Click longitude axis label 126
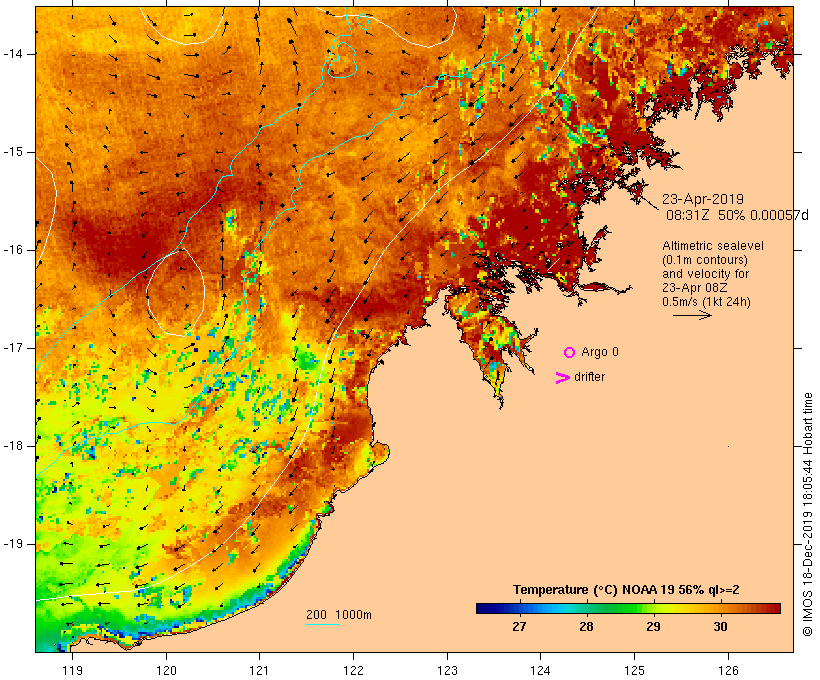Image resolution: width=820 pixels, height=680 pixels. click(x=728, y=671)
